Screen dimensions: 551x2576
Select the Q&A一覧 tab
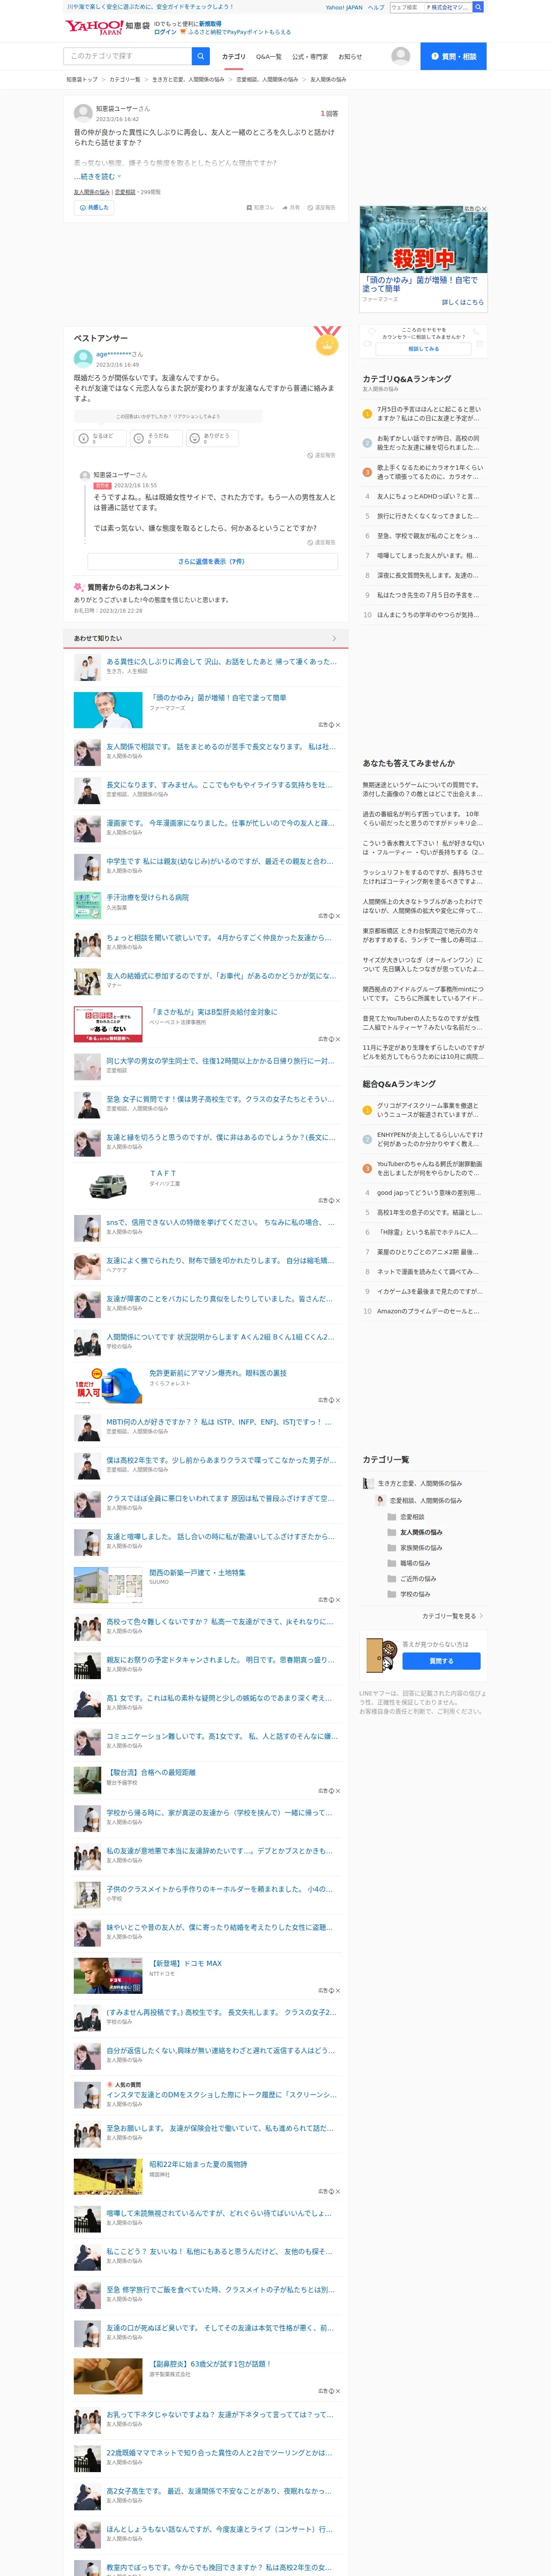pyautogui.click(x=269, y=57)
